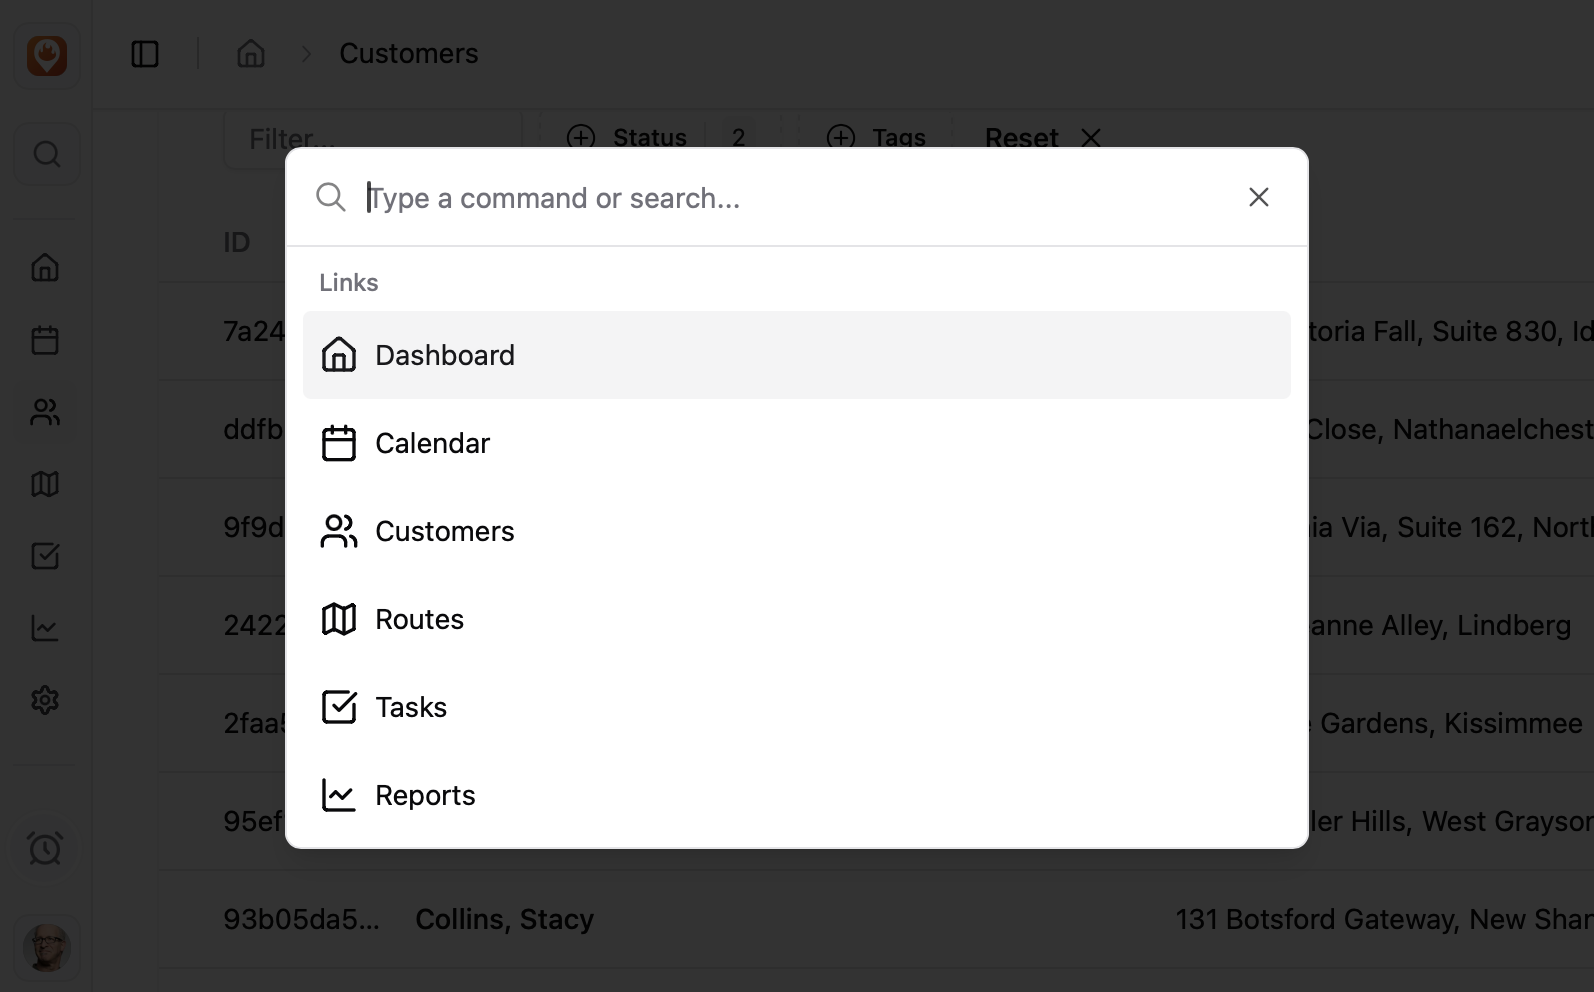Open Calendar from the sidebar icon
The height and width of the screenshot is (992, 1594).
click(45, 340)
